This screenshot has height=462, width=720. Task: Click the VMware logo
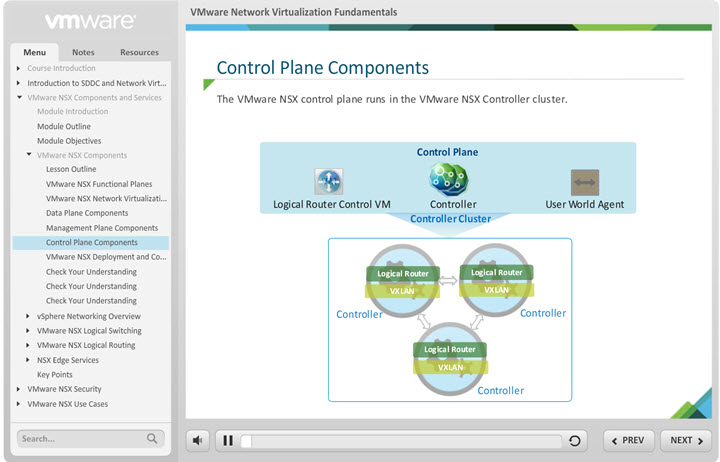[90, 21]
